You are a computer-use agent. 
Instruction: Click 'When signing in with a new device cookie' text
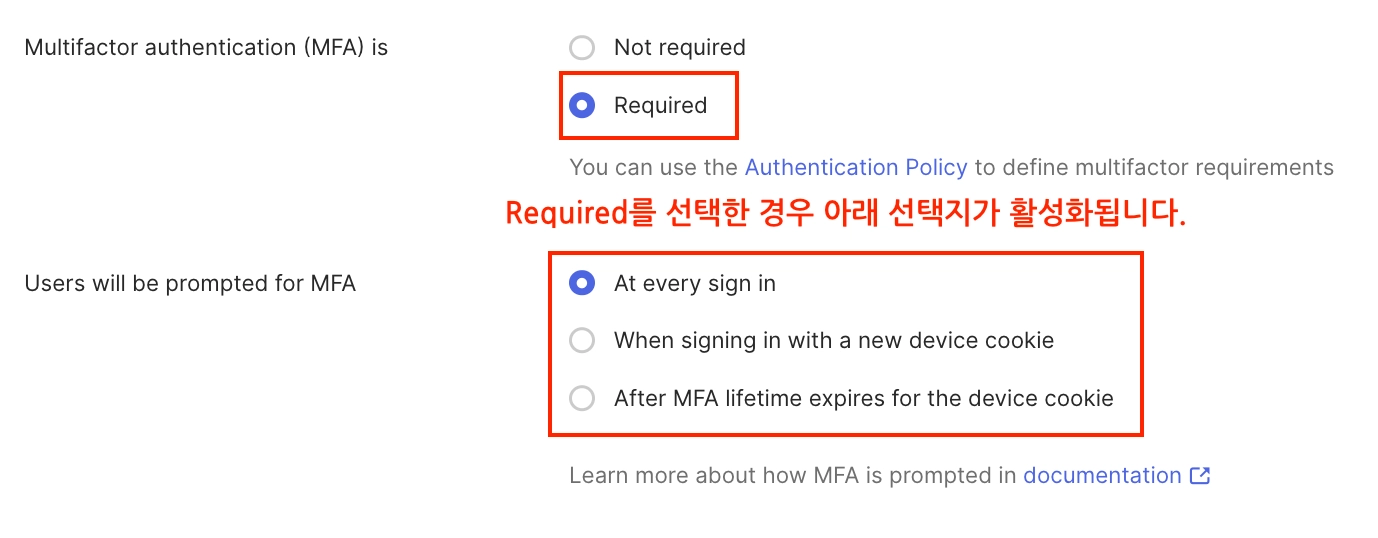pyautogui.click(x=833, y=341)
